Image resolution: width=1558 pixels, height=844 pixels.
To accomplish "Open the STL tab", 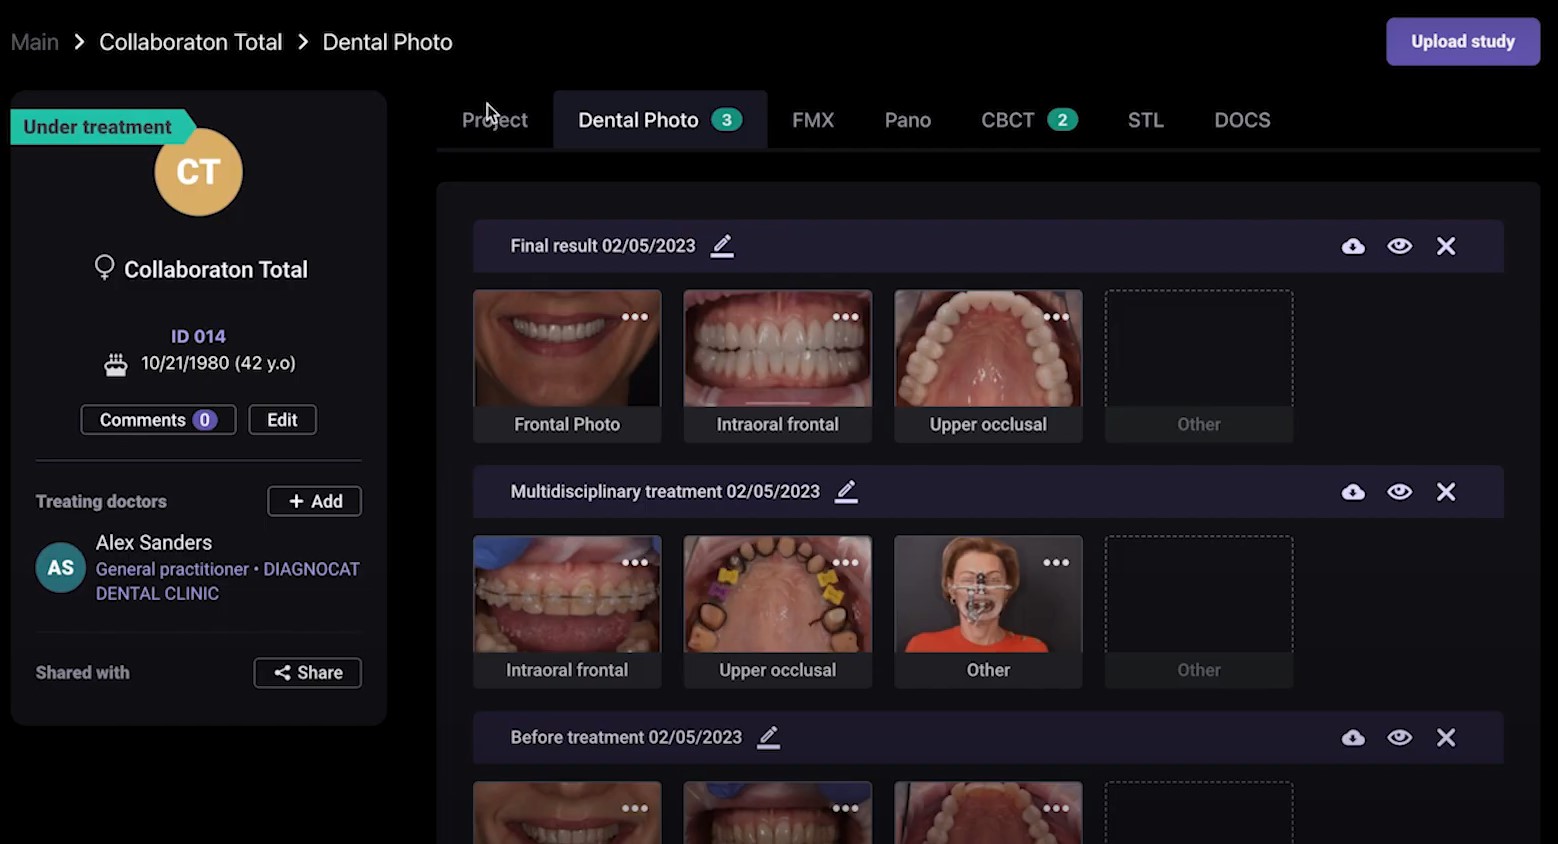I will click(1145, 120).
